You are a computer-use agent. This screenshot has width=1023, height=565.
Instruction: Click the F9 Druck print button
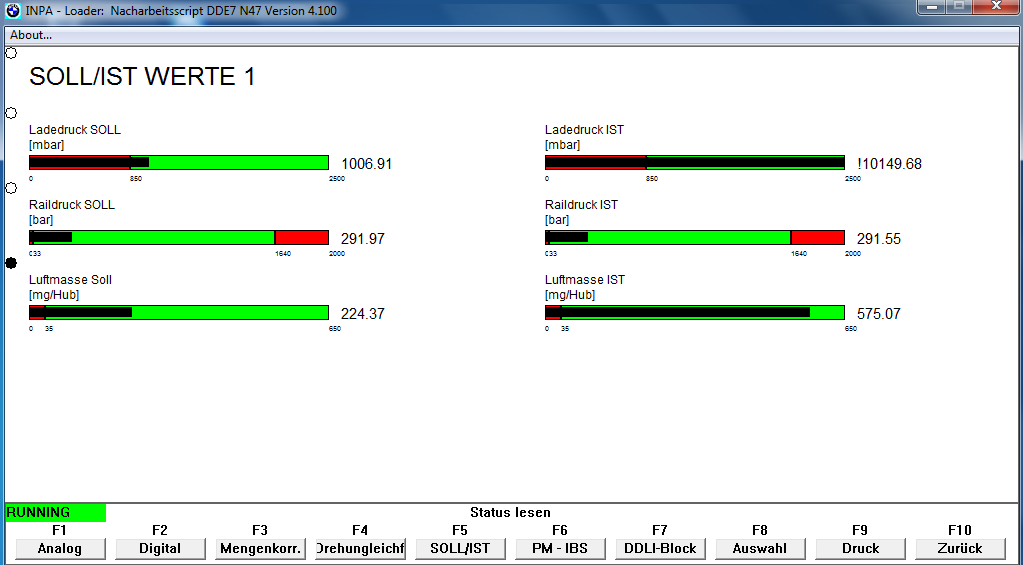(860, 548)
